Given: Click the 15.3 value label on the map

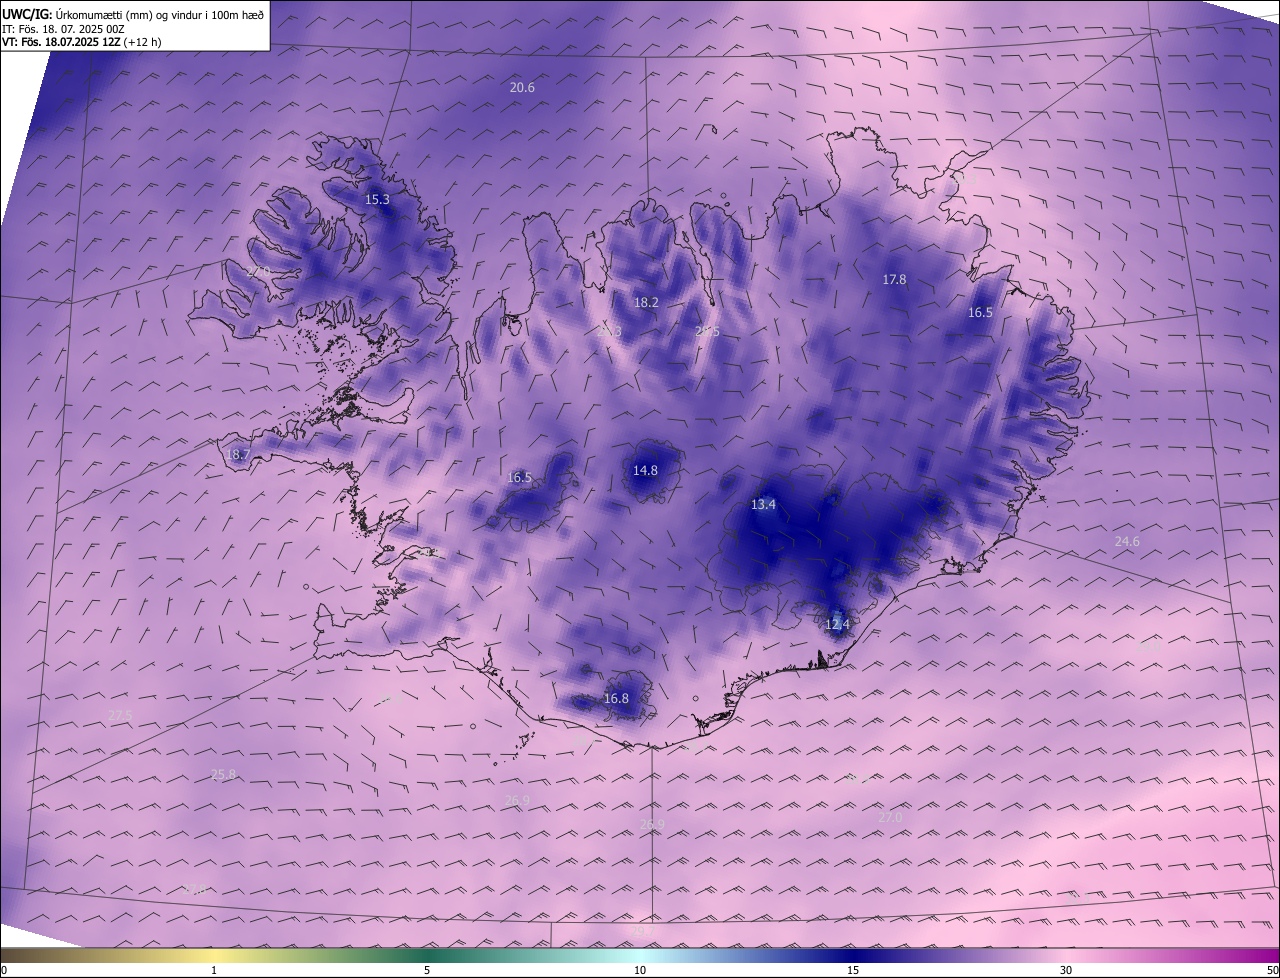Looking at the screenshot, I should coord(377,200).
